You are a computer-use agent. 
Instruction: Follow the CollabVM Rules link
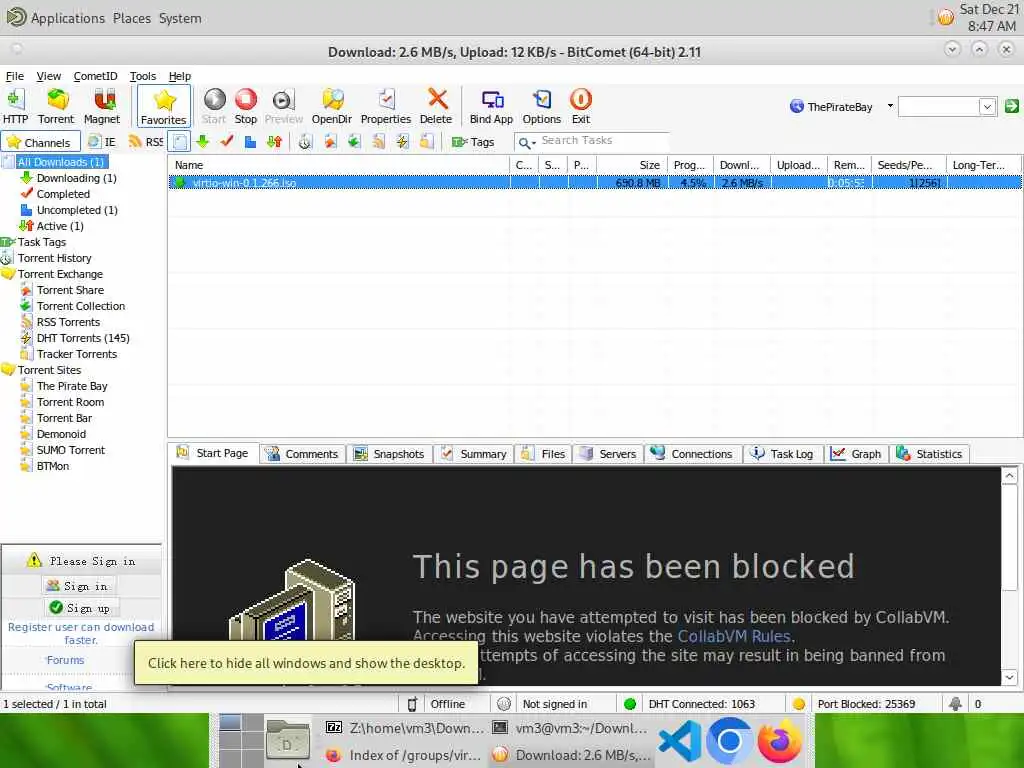pos(734,636)
